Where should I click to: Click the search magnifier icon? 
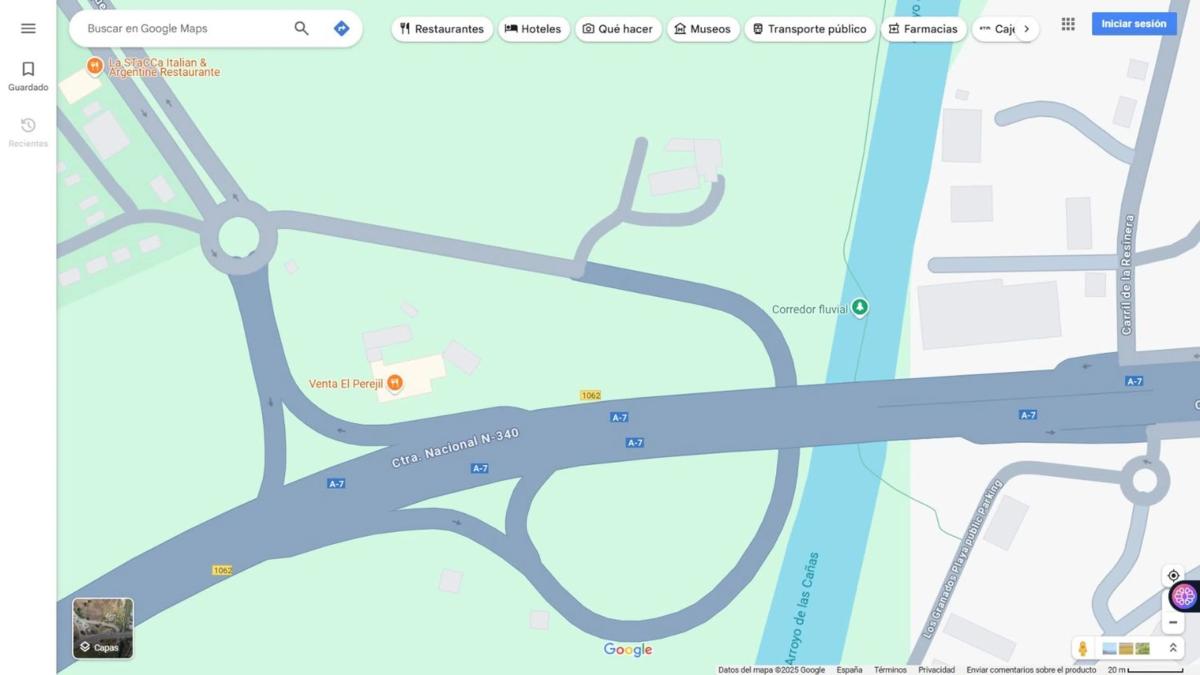coord(301,28)
